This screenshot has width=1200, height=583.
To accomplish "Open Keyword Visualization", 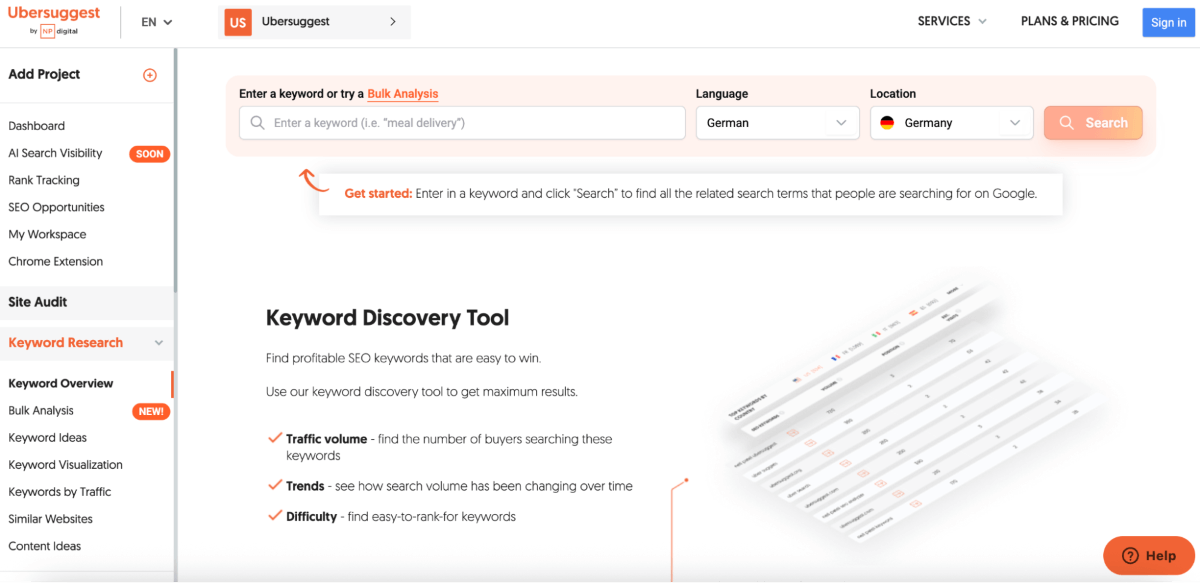I will (x=65, y=465).
